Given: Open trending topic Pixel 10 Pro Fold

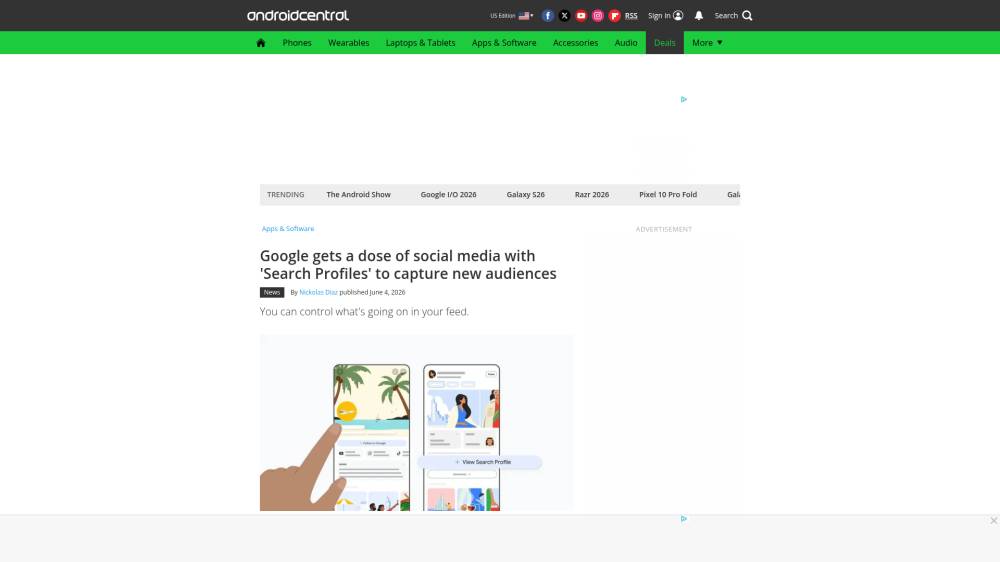Looking at the screenshot, I should tap(668, 195).
